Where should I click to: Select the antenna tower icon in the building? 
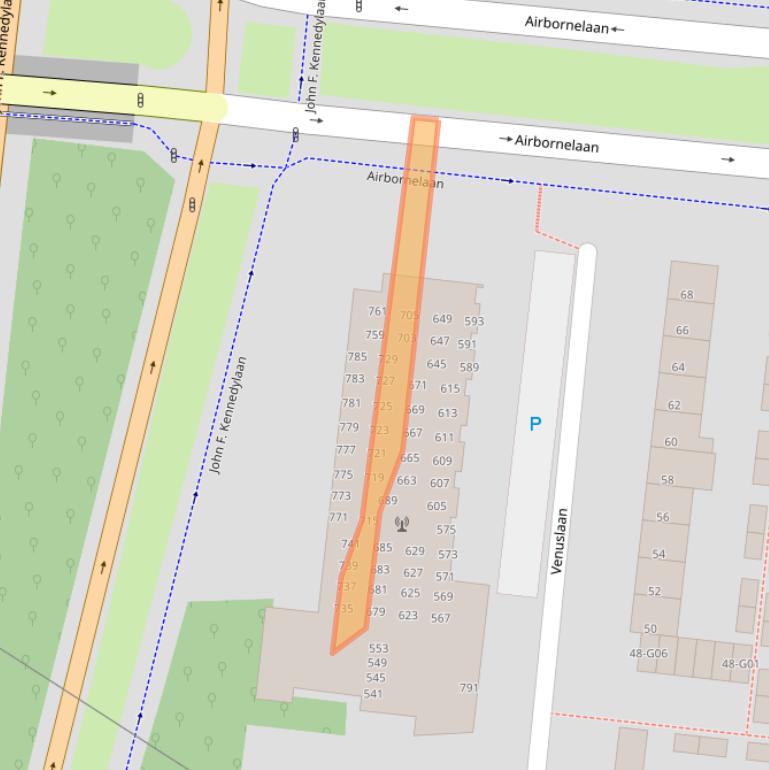click(x=402, y=523)
